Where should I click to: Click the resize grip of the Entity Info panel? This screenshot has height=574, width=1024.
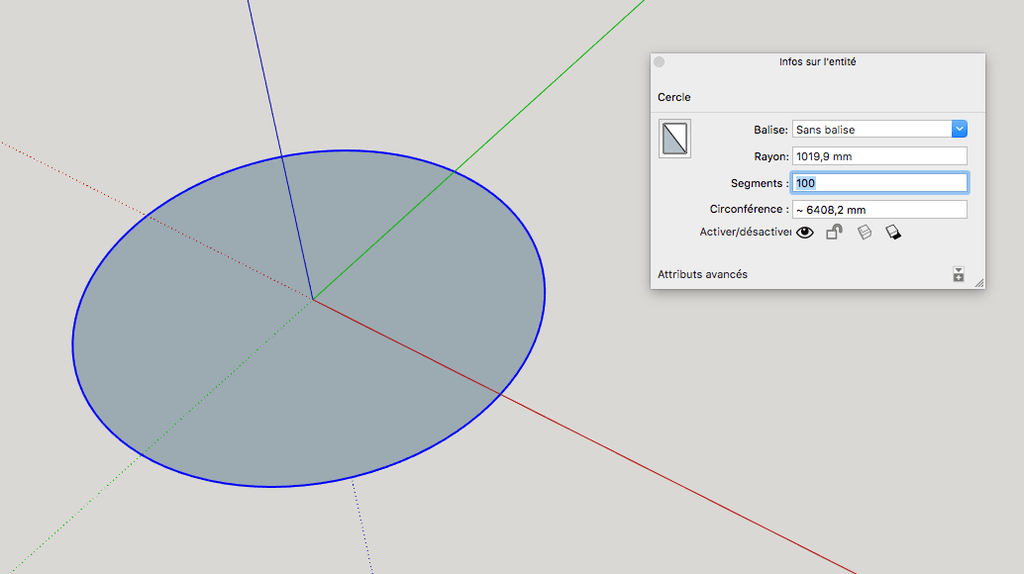pyautogui.click(x=979, y=283)
